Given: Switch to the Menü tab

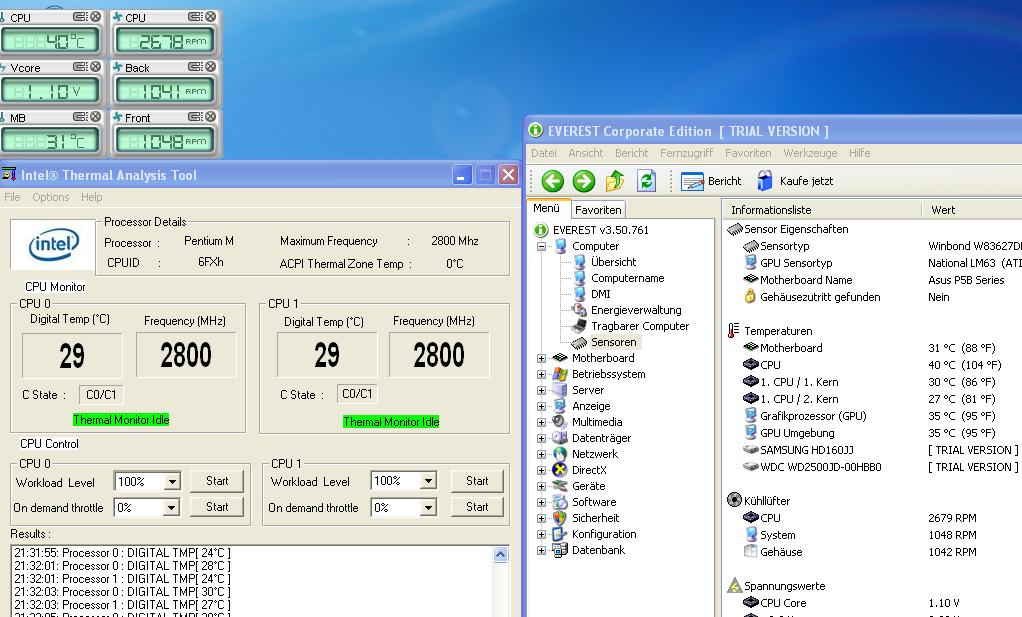Looking at the screenshot, I should pos(547,208).
